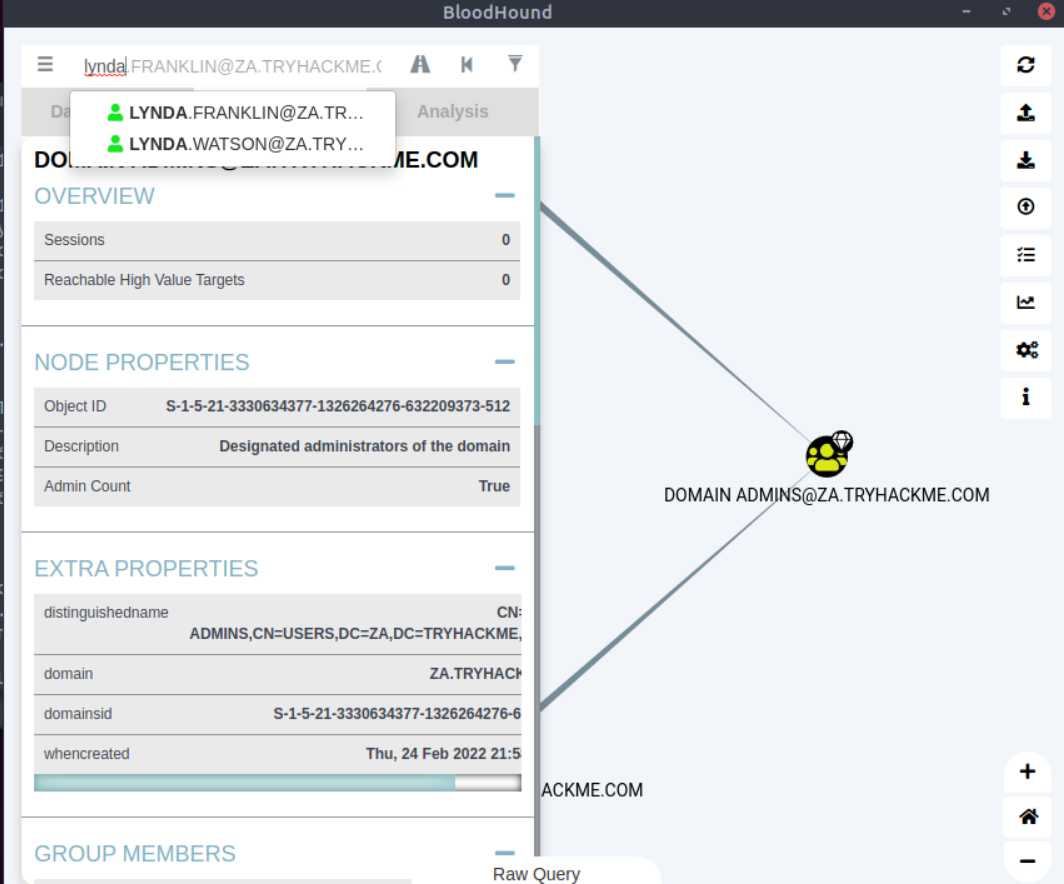This screenshot has width=1064, height=884.
Task: Switch to the Analysis tab
Action: [453, 111]
